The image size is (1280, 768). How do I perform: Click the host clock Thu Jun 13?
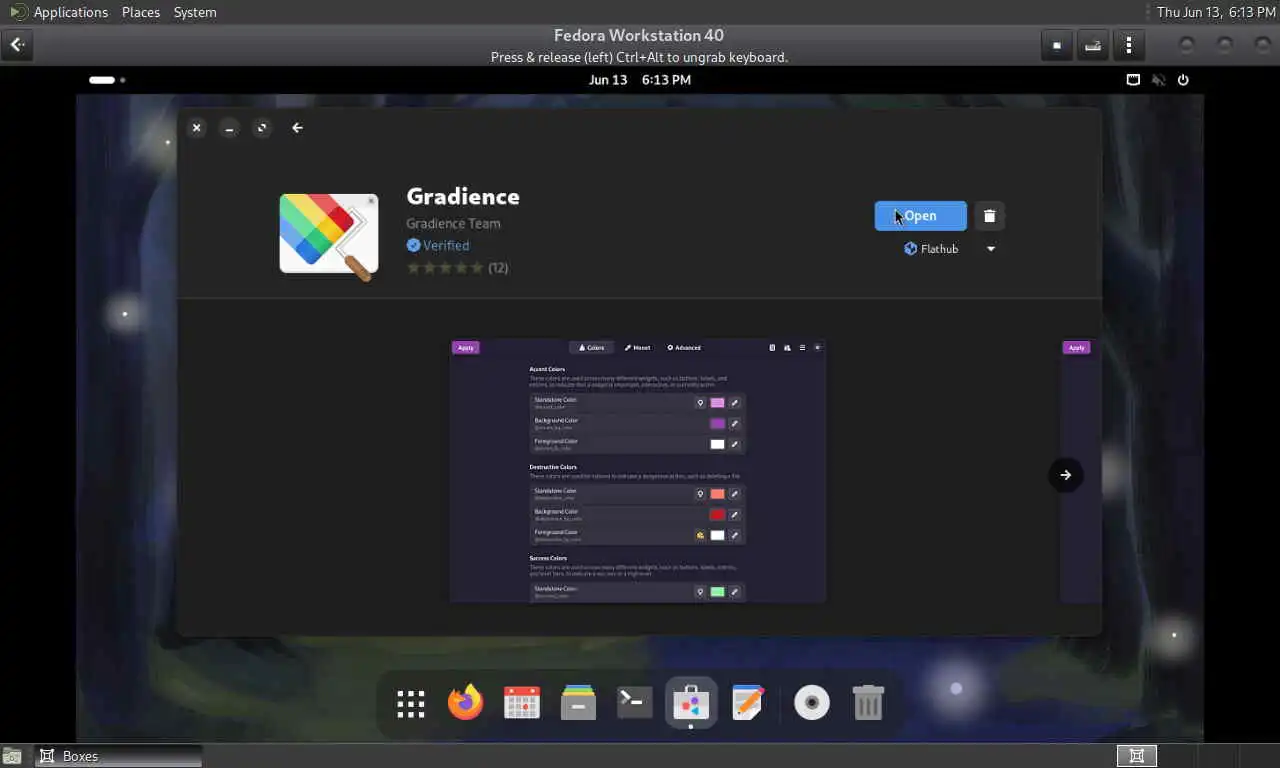coord(1216,12)
